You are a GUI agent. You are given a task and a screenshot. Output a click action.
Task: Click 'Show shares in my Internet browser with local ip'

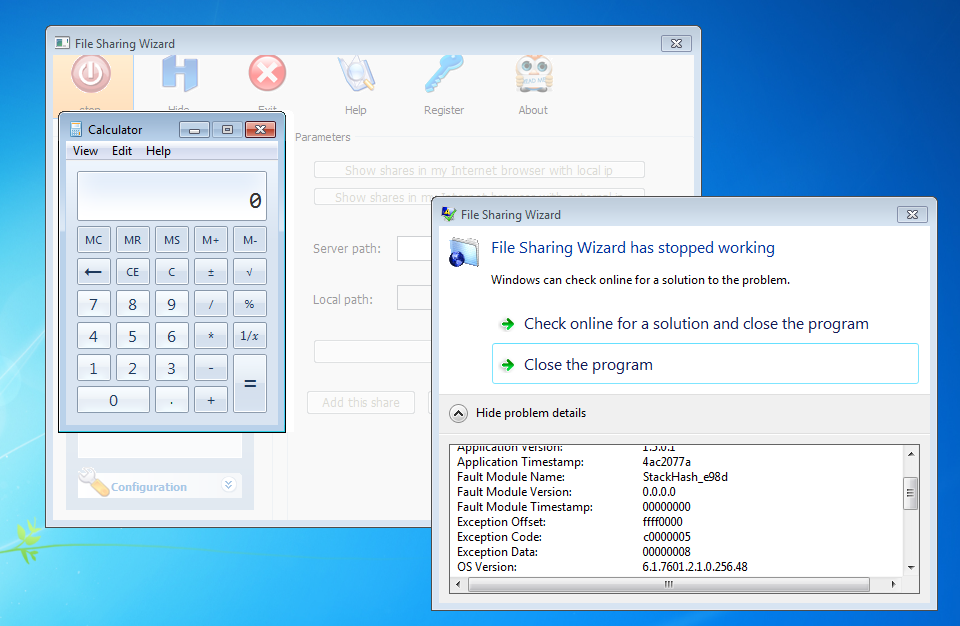[x=479, y=170]
